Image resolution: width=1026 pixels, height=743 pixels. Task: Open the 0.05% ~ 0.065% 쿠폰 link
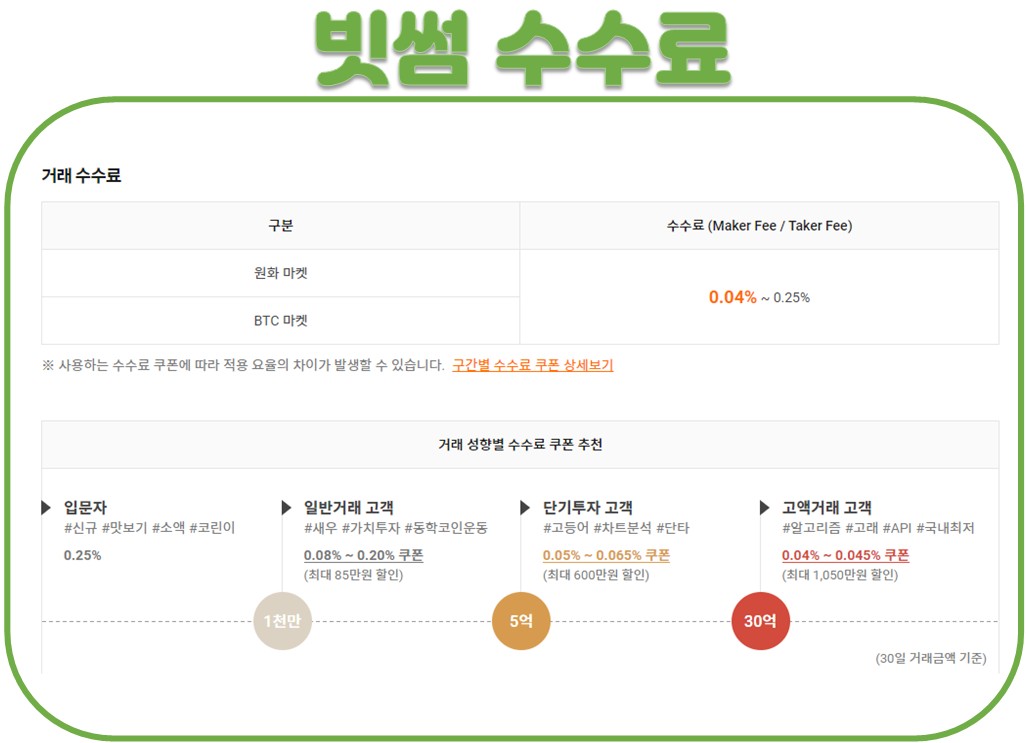[x=606, y=555]
